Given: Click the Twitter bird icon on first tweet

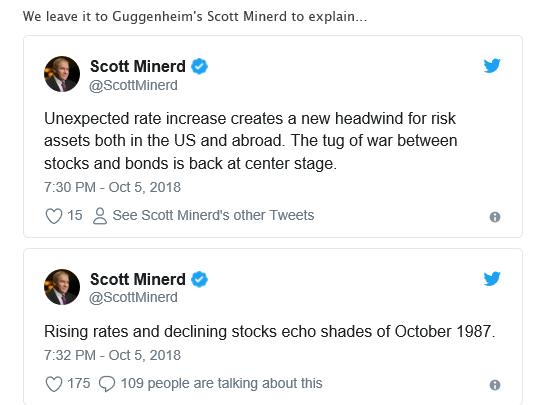Looking at the screenshot, I should click(492, 66).
